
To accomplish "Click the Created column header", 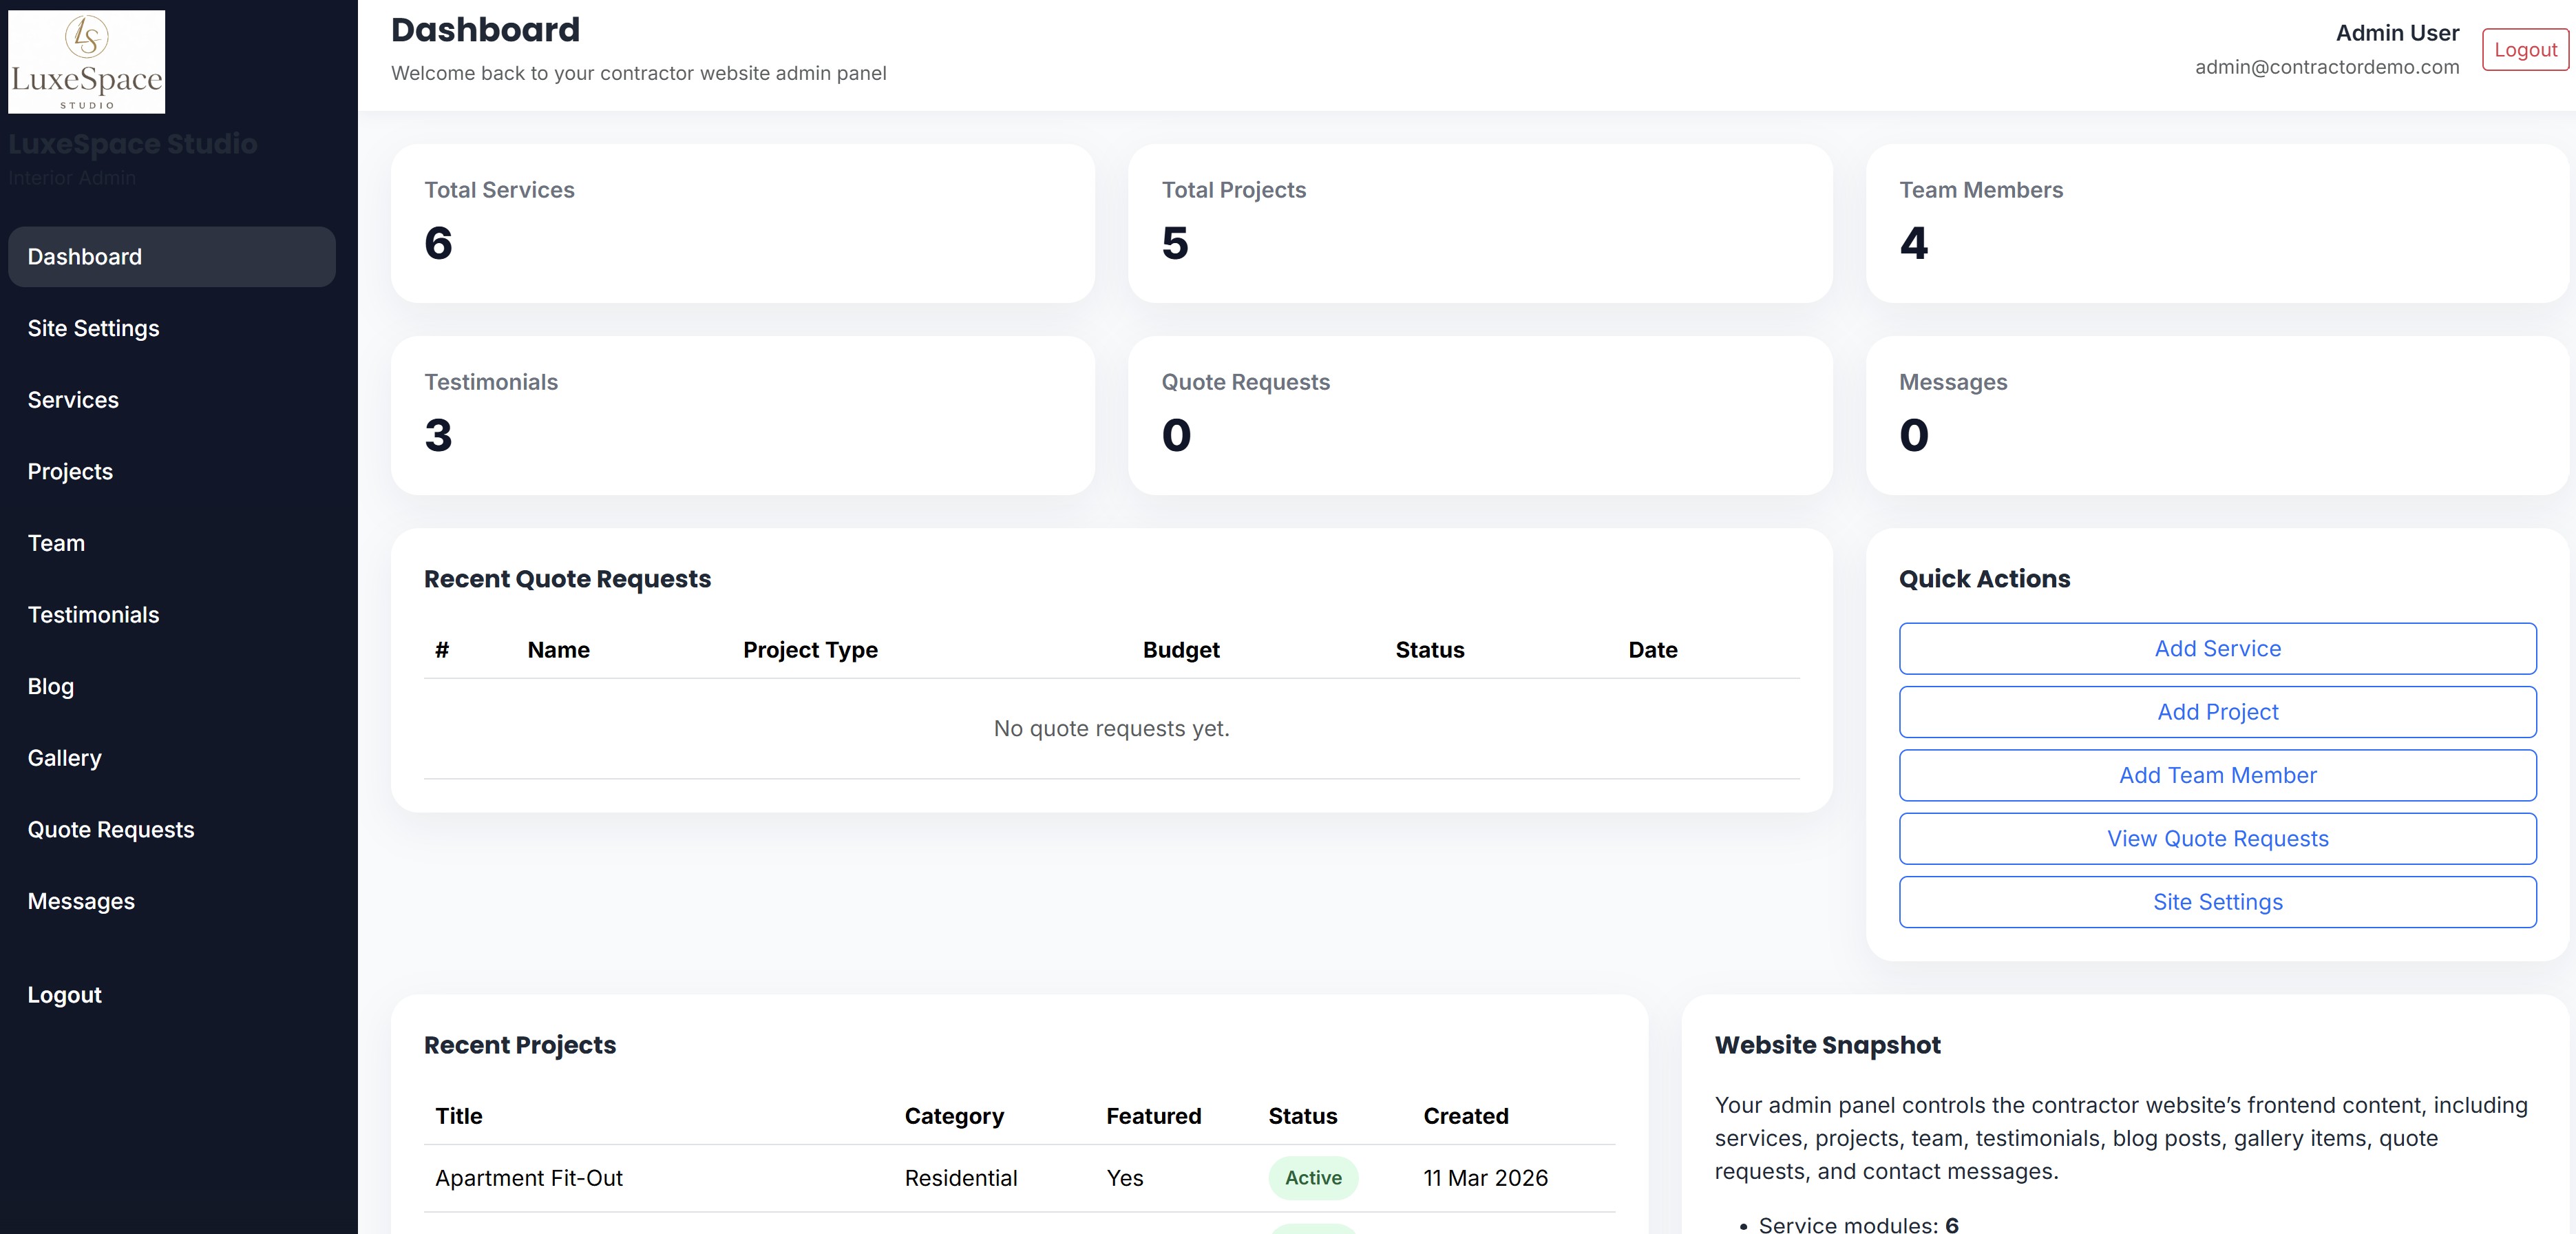I will coord(1466,1116).
